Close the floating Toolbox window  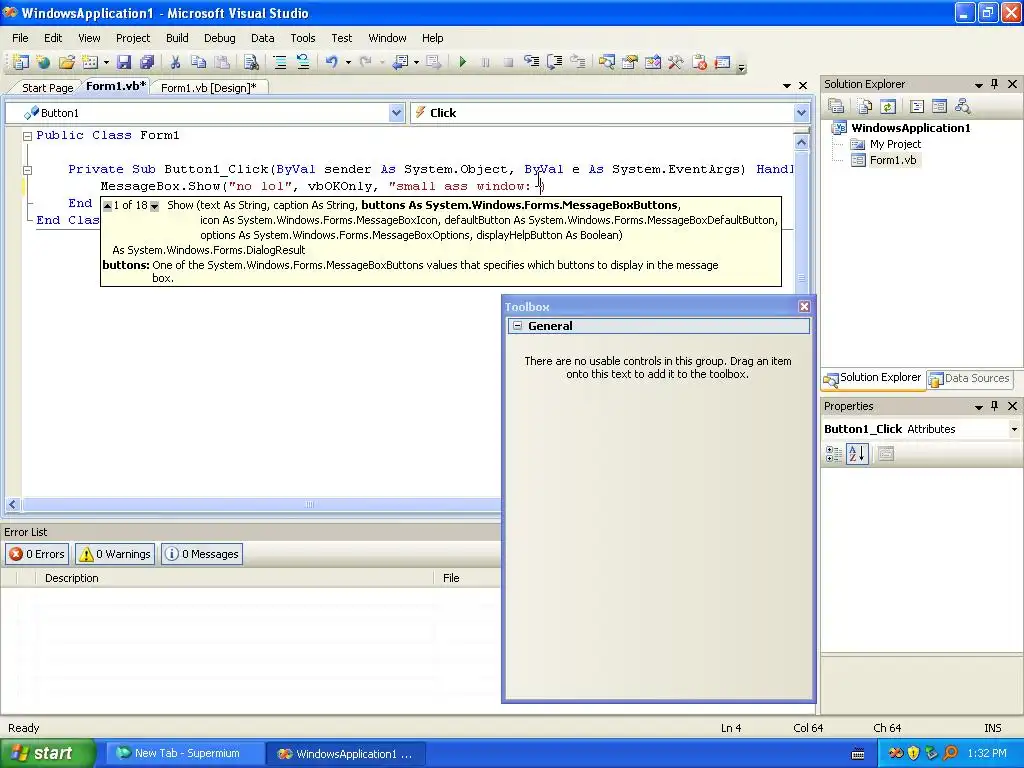[x=804, y=306]
